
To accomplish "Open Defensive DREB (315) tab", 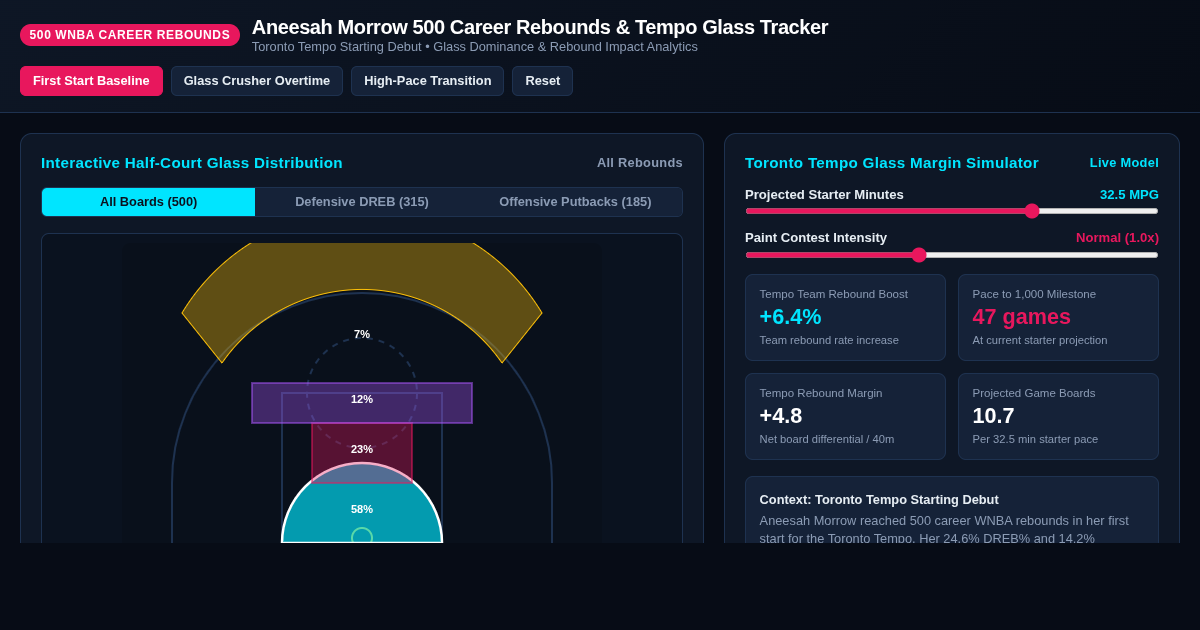I will 362,202.
